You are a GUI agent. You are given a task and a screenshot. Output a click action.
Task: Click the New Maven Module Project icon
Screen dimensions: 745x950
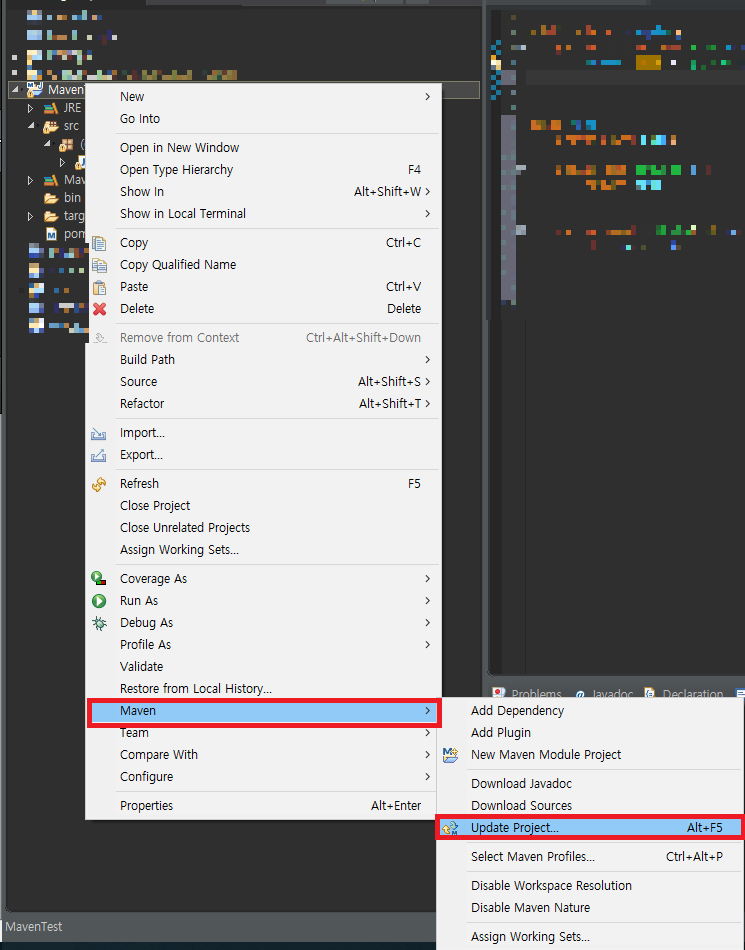450,755
